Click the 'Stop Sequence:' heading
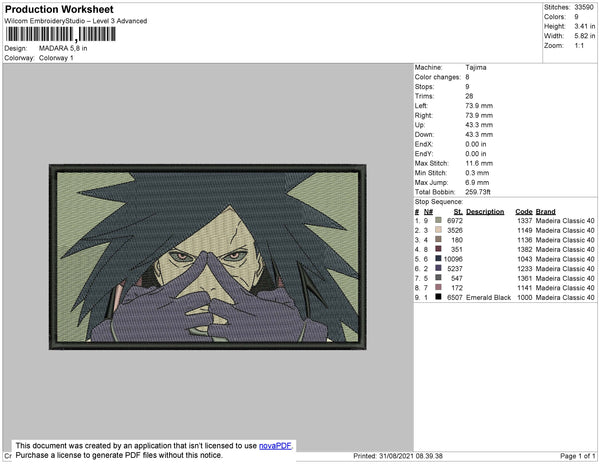This screenshot has width=600, height=464. (439, 202)
